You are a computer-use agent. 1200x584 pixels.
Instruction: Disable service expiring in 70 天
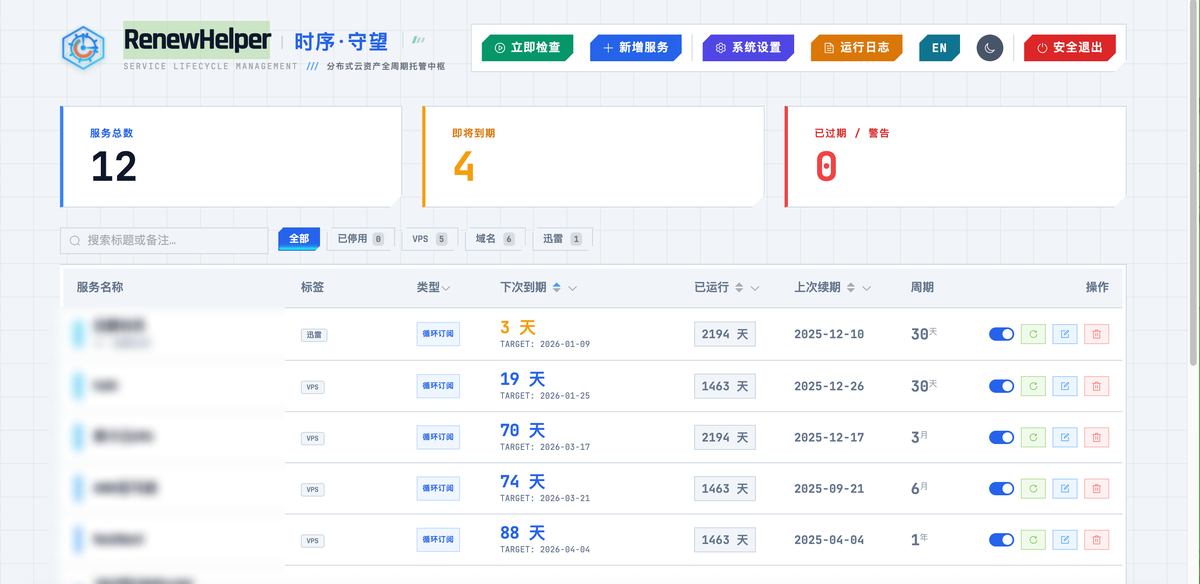pos(1001,437)
